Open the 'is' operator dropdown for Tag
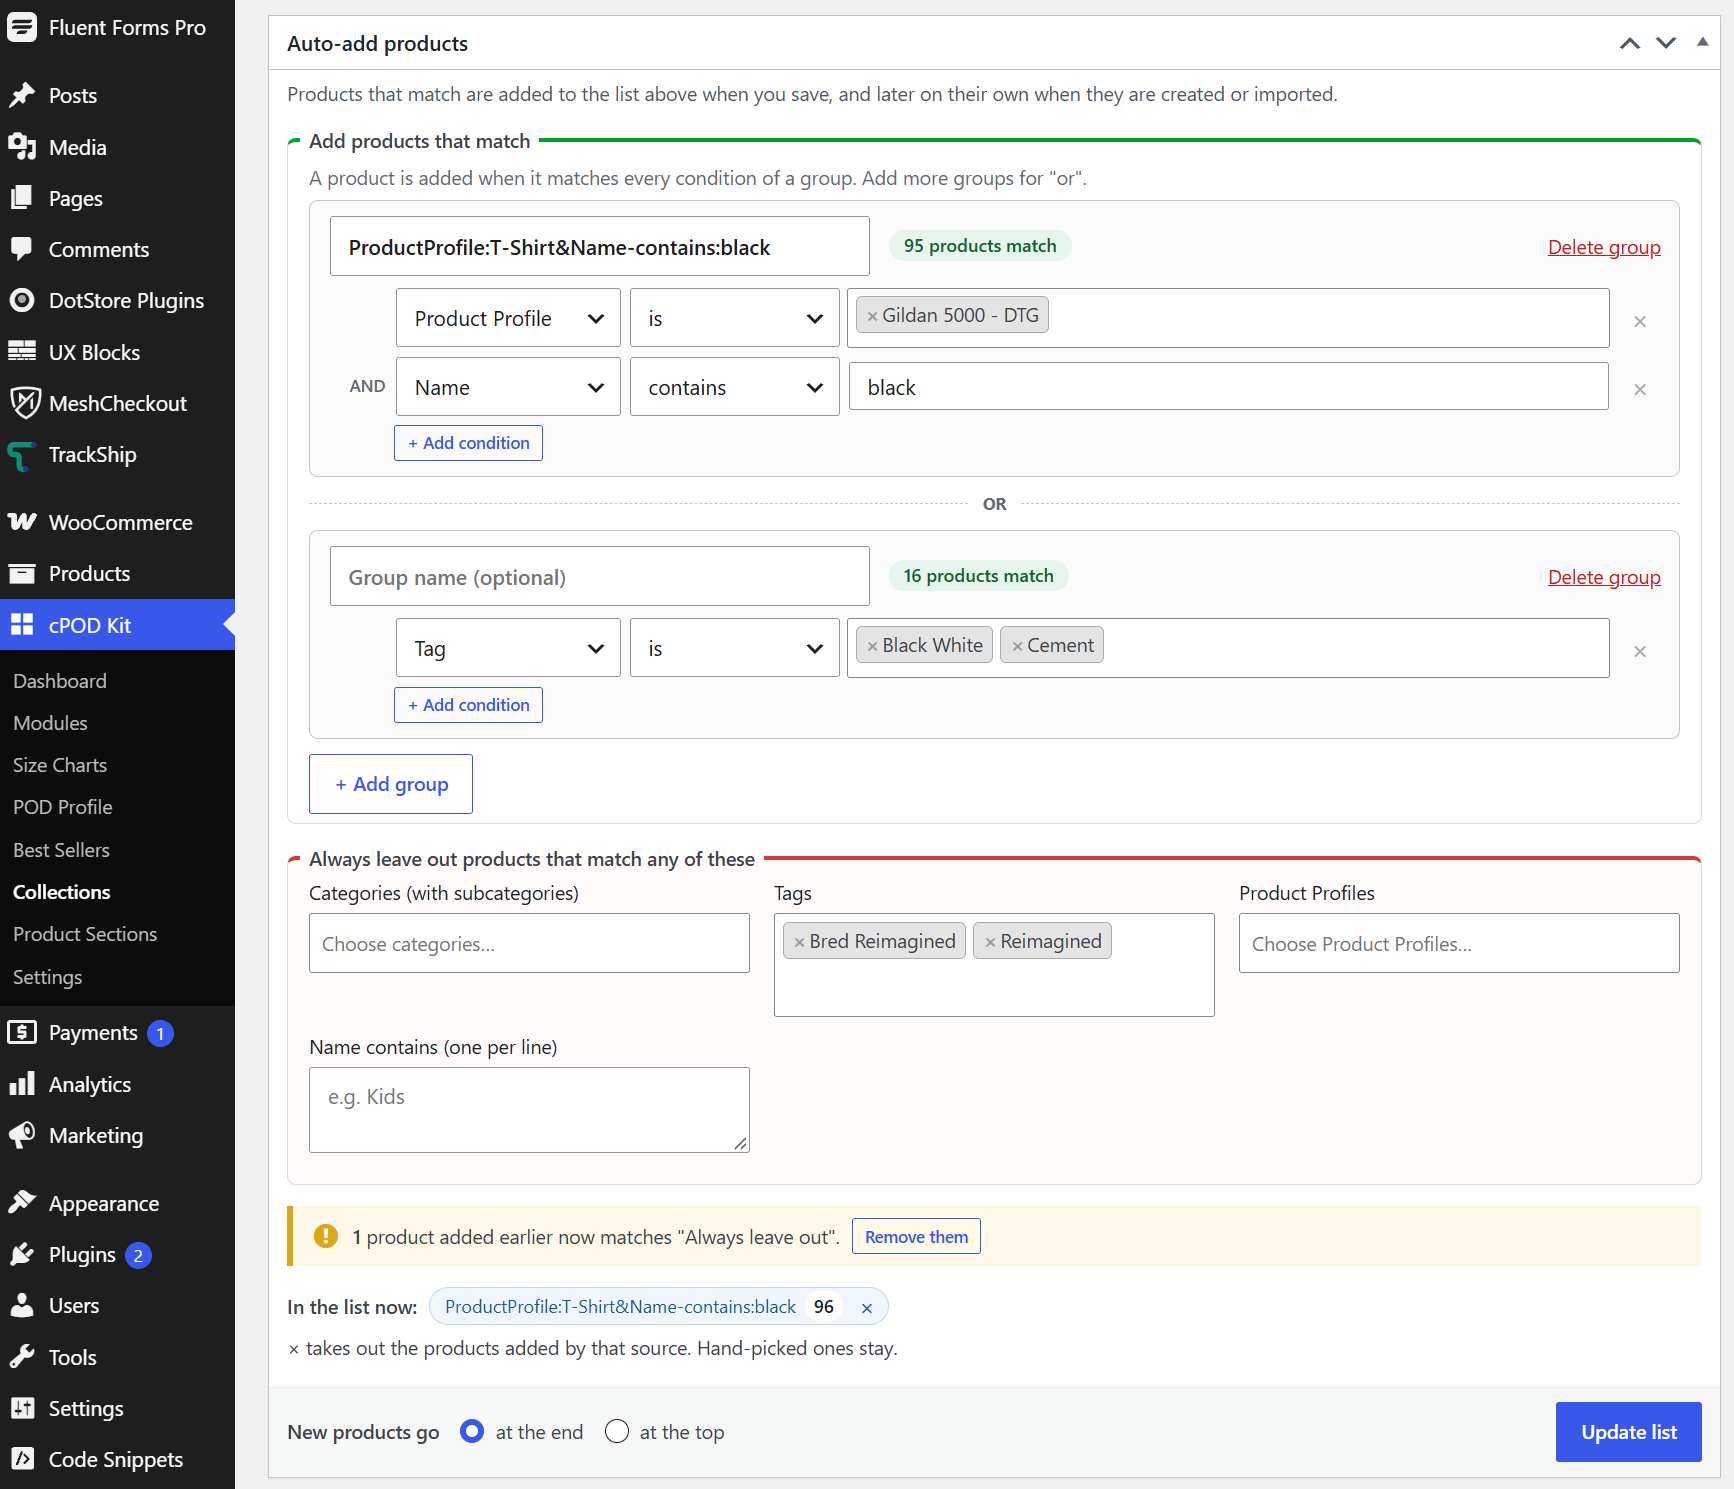Viewport: 1734px width, 1489px height. click(x=735, y=648)
